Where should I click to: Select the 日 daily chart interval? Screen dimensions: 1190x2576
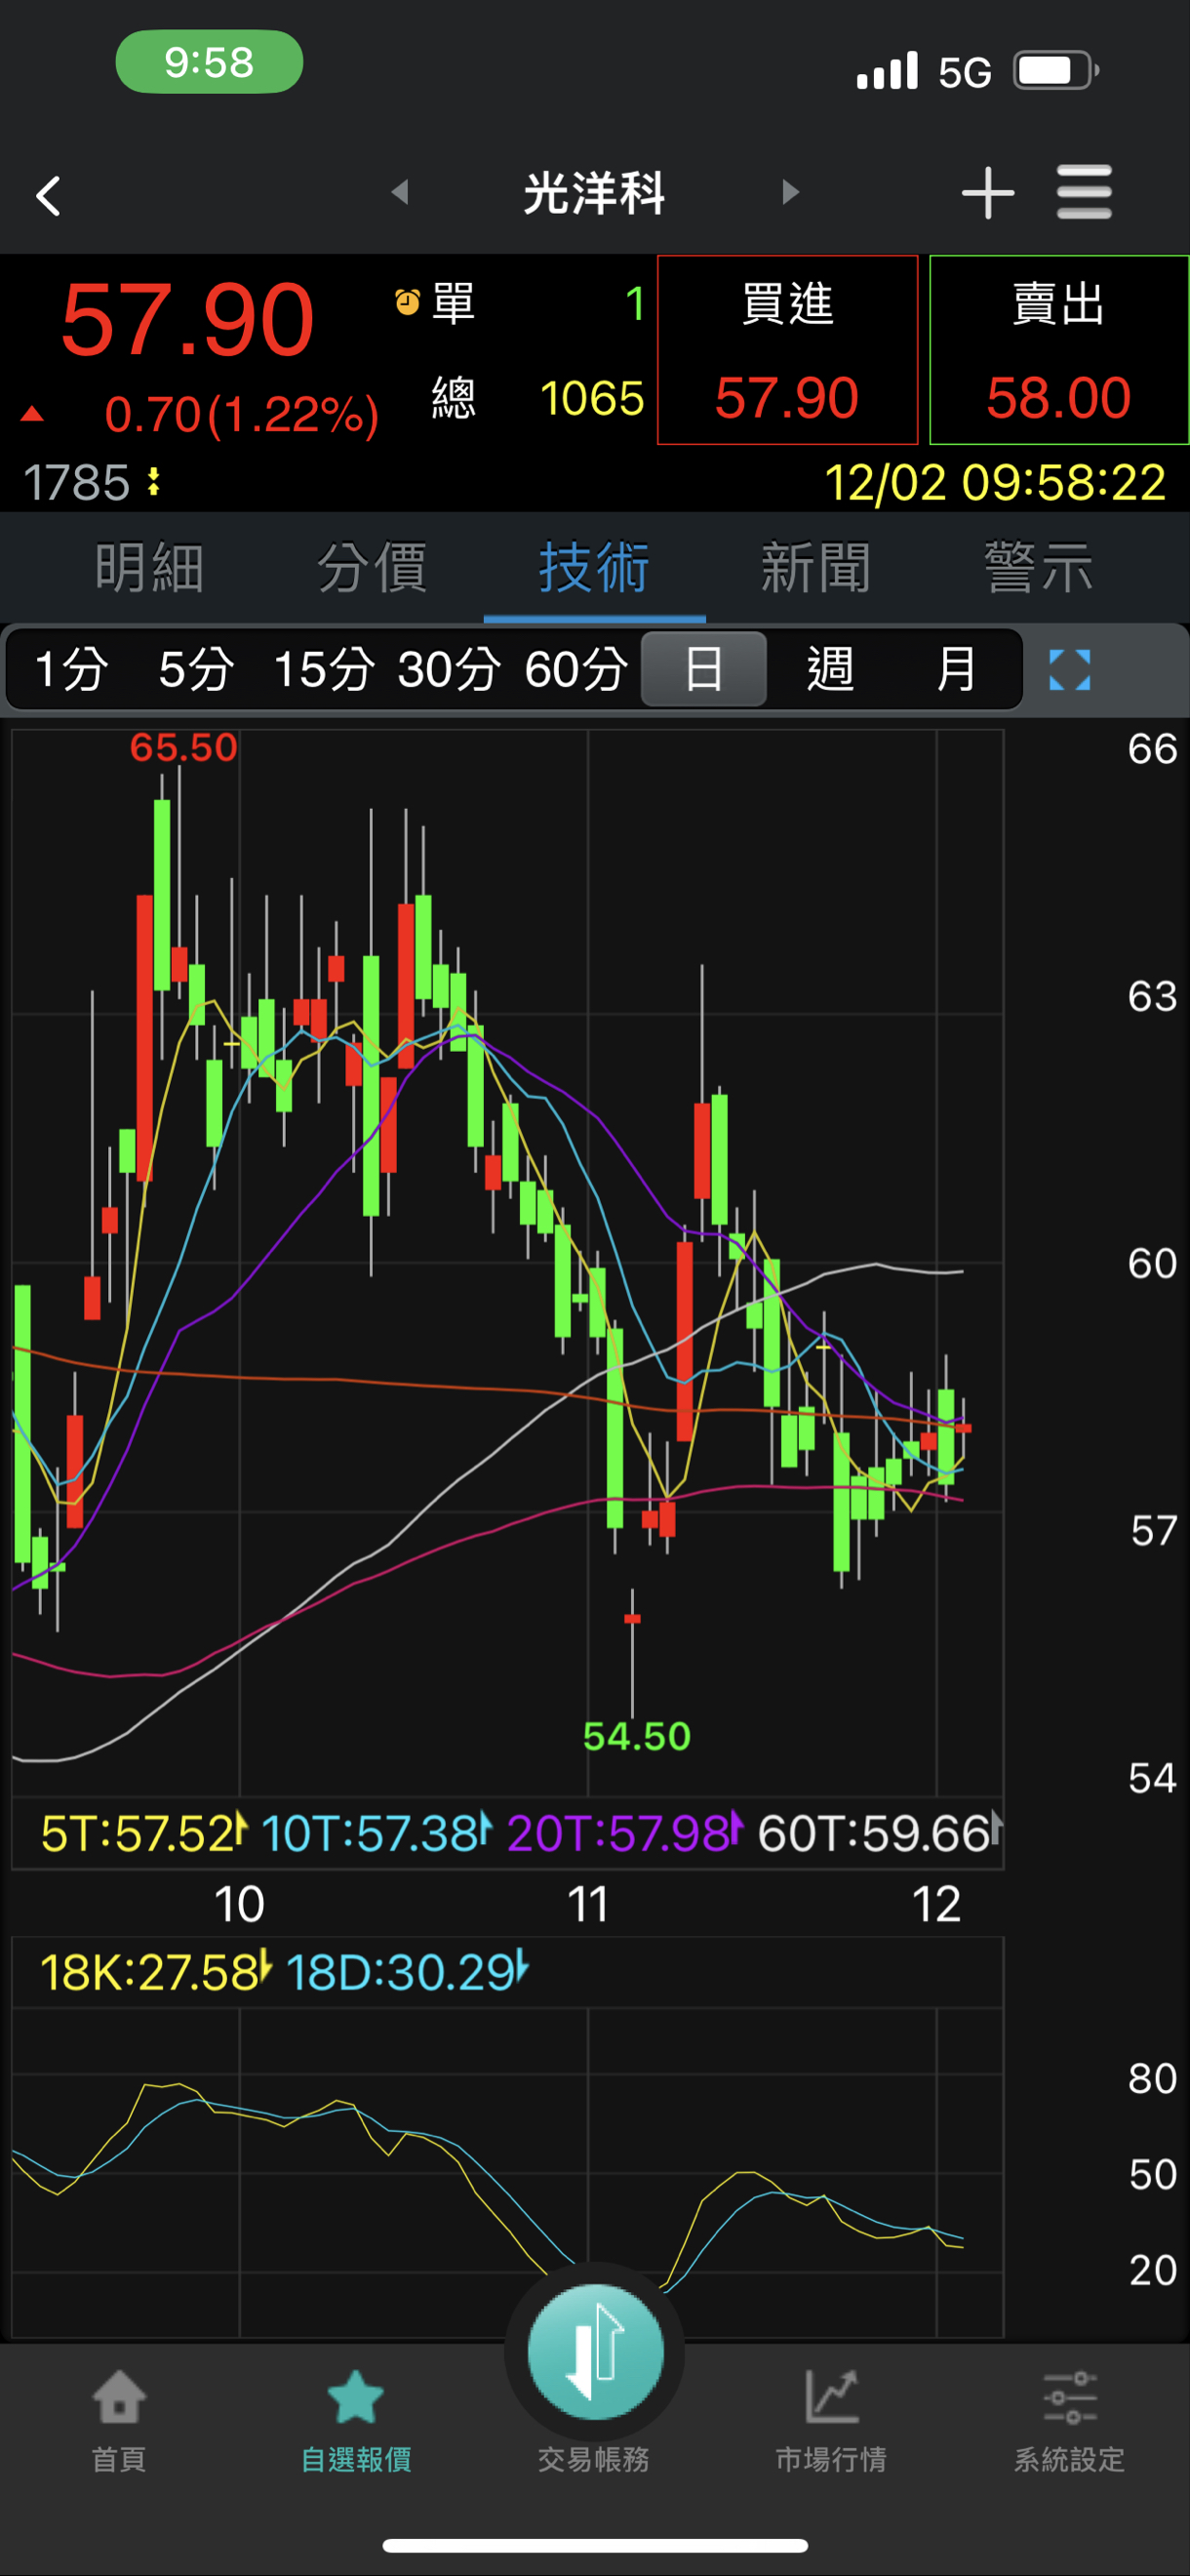point(704,669)
